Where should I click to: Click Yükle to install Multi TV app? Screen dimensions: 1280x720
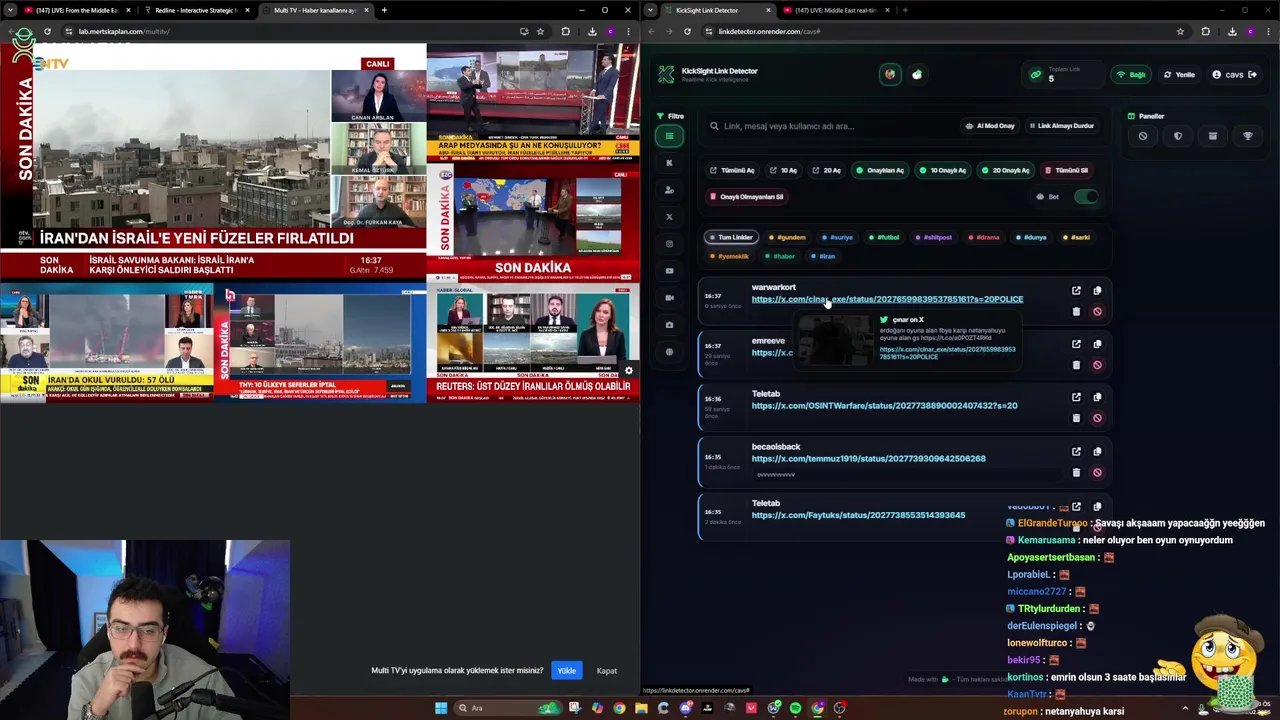point(567,671)
